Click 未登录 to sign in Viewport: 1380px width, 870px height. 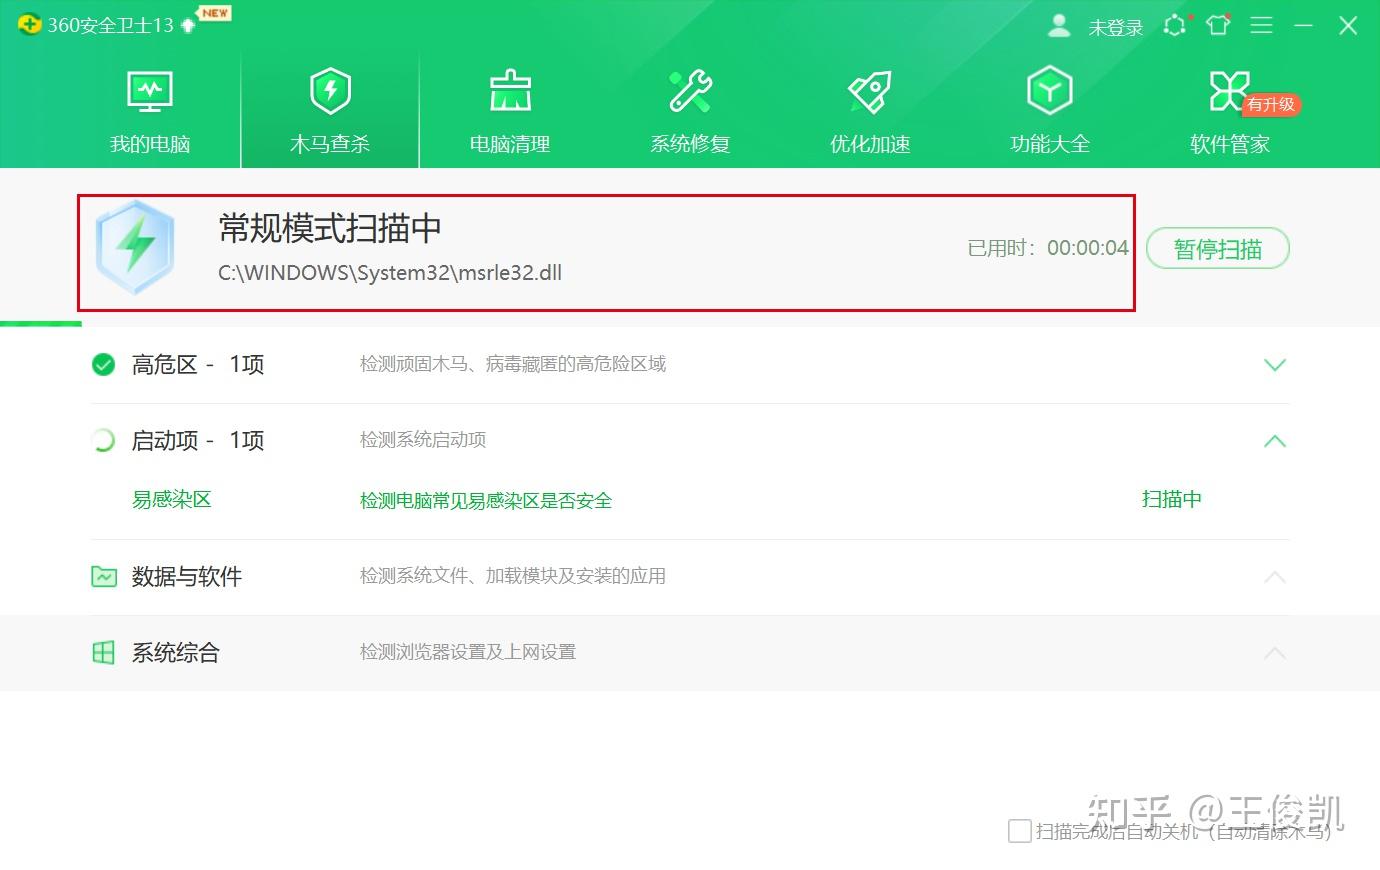tap(1115, 27)
